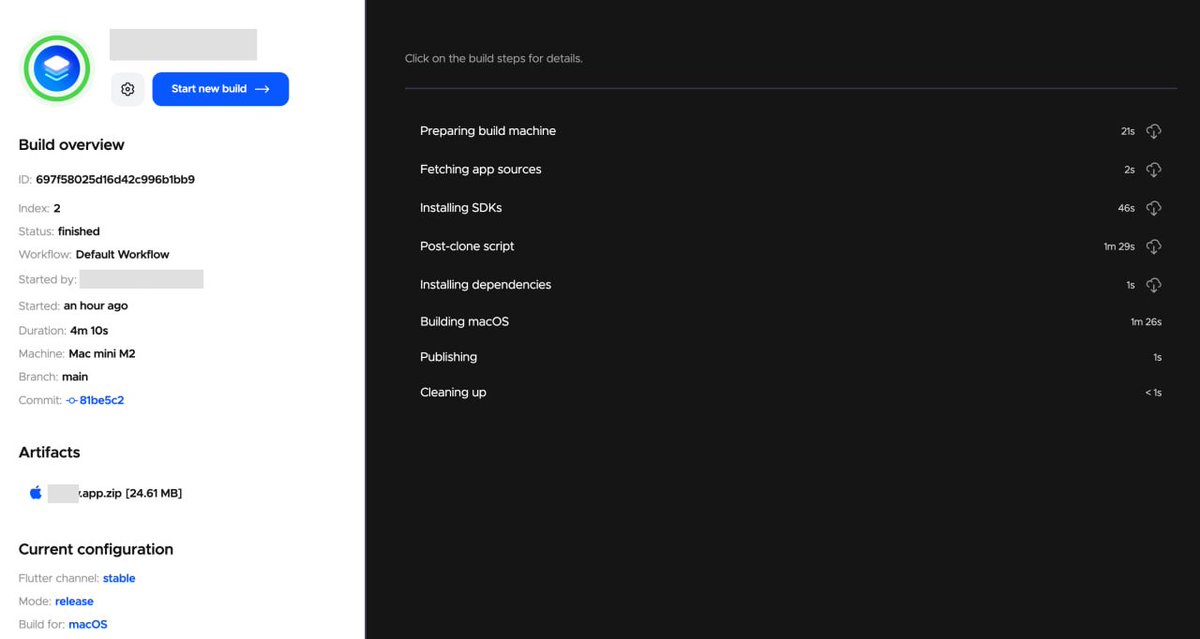Click the 21s Preparing build machine duration
The width and height of the screenshot is (1200, 639).
[x=1128, y=131]
